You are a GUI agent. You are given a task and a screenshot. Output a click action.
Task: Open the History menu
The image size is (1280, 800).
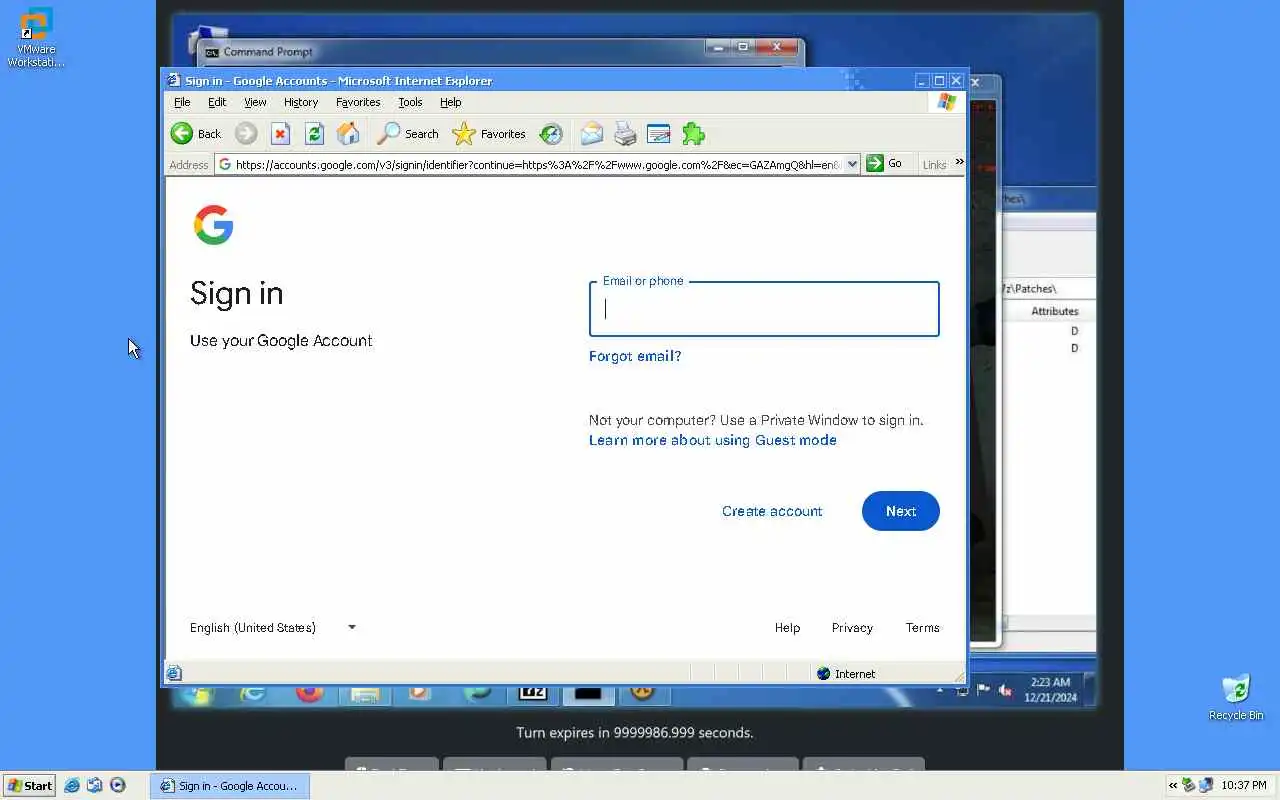tap(301, 102)
